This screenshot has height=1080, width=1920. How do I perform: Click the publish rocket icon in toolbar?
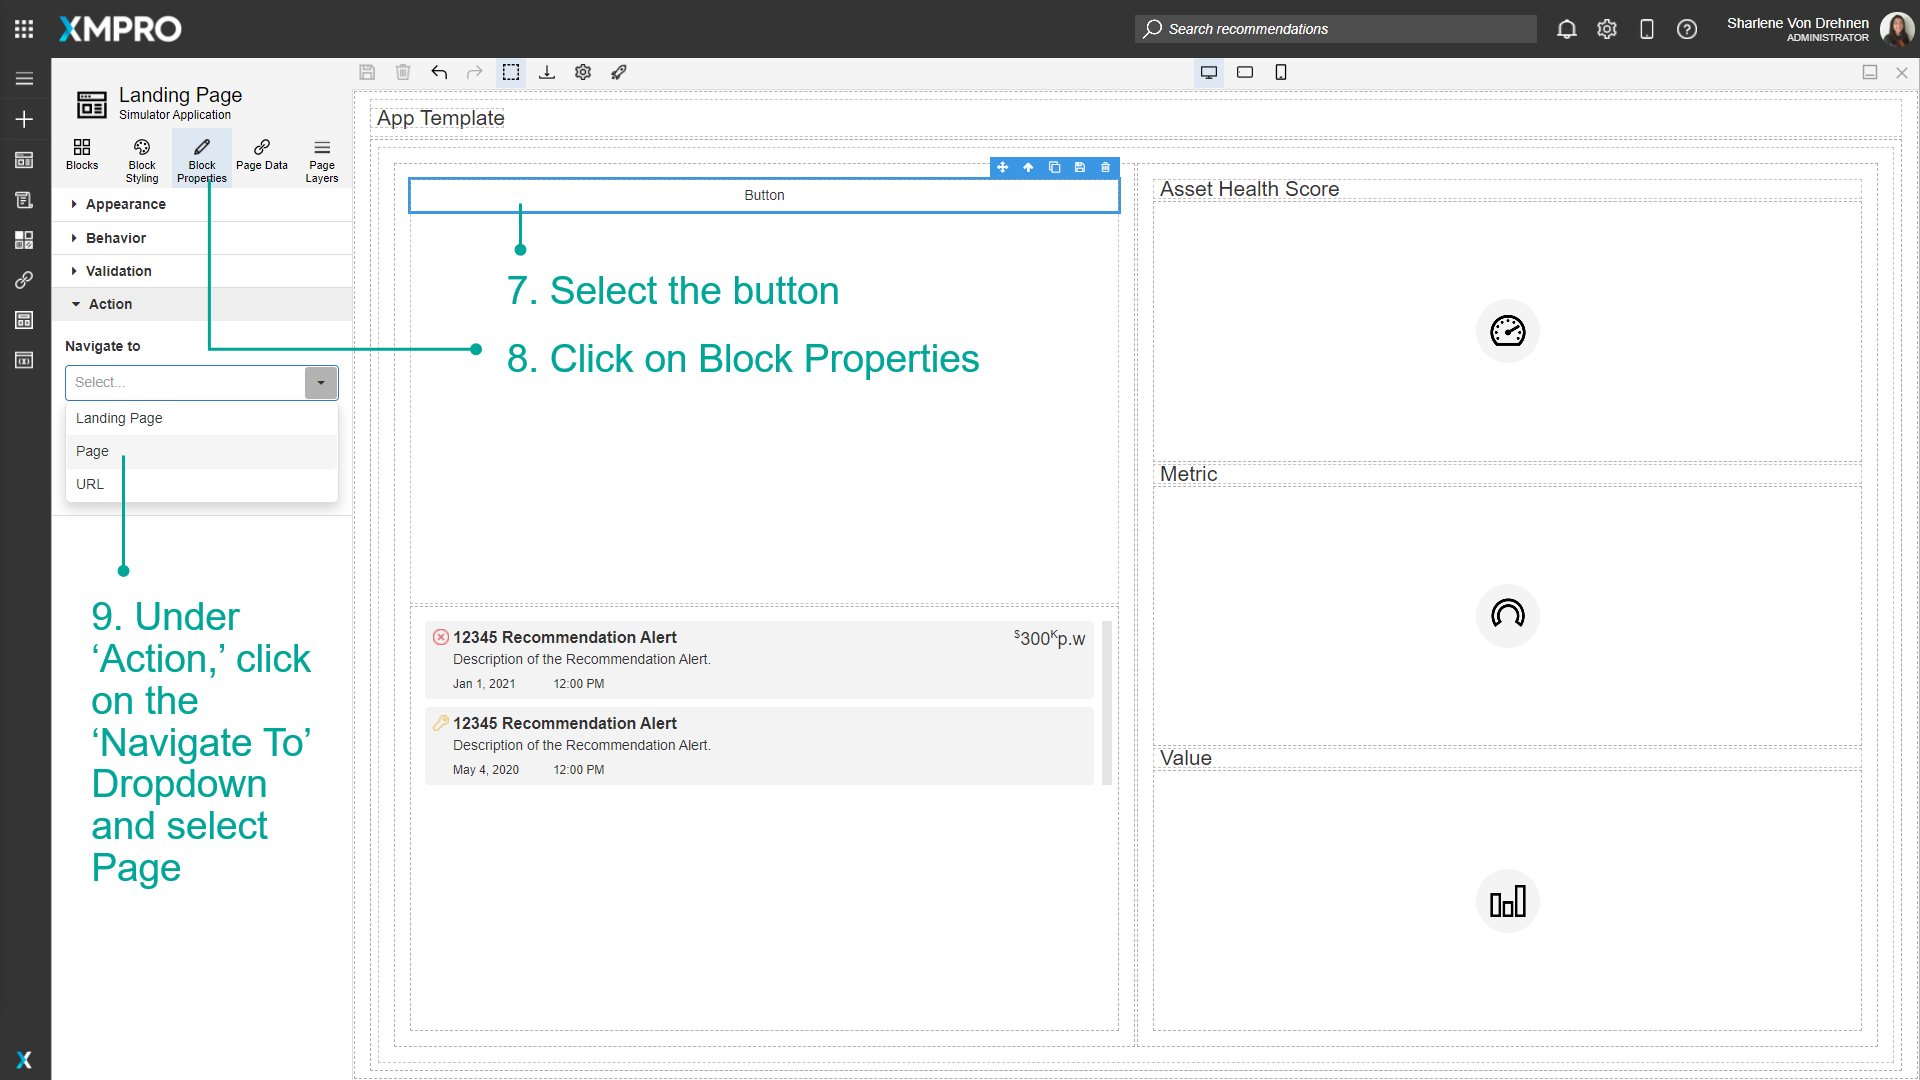619,72
